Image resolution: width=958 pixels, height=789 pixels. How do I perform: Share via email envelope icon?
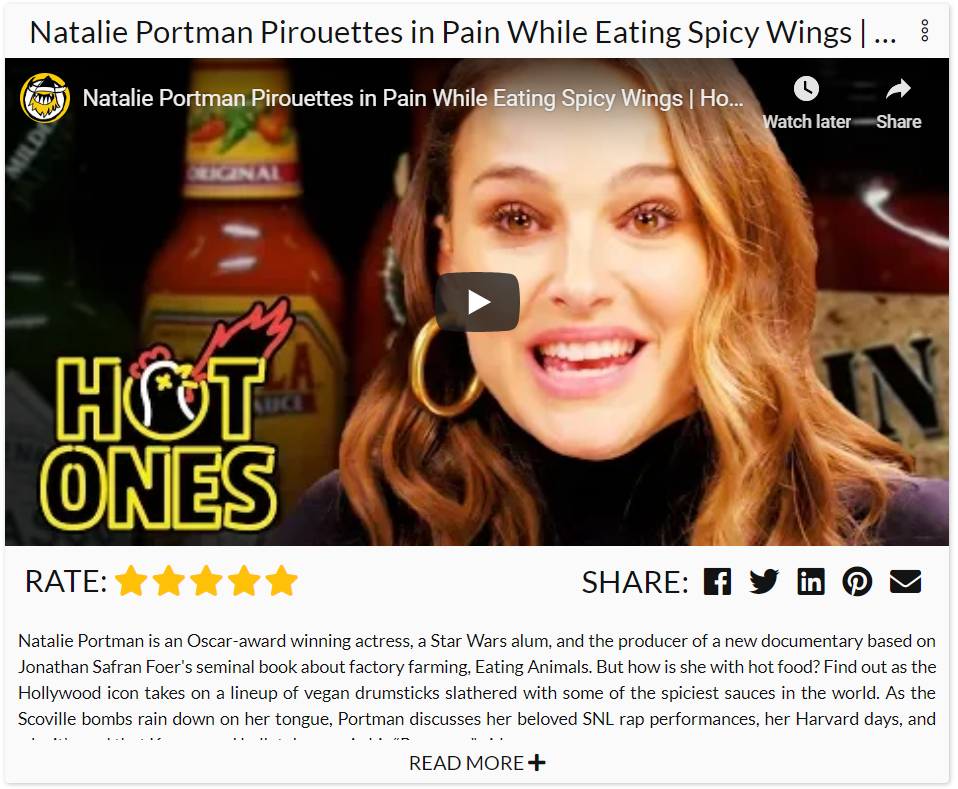pos(905,581)
